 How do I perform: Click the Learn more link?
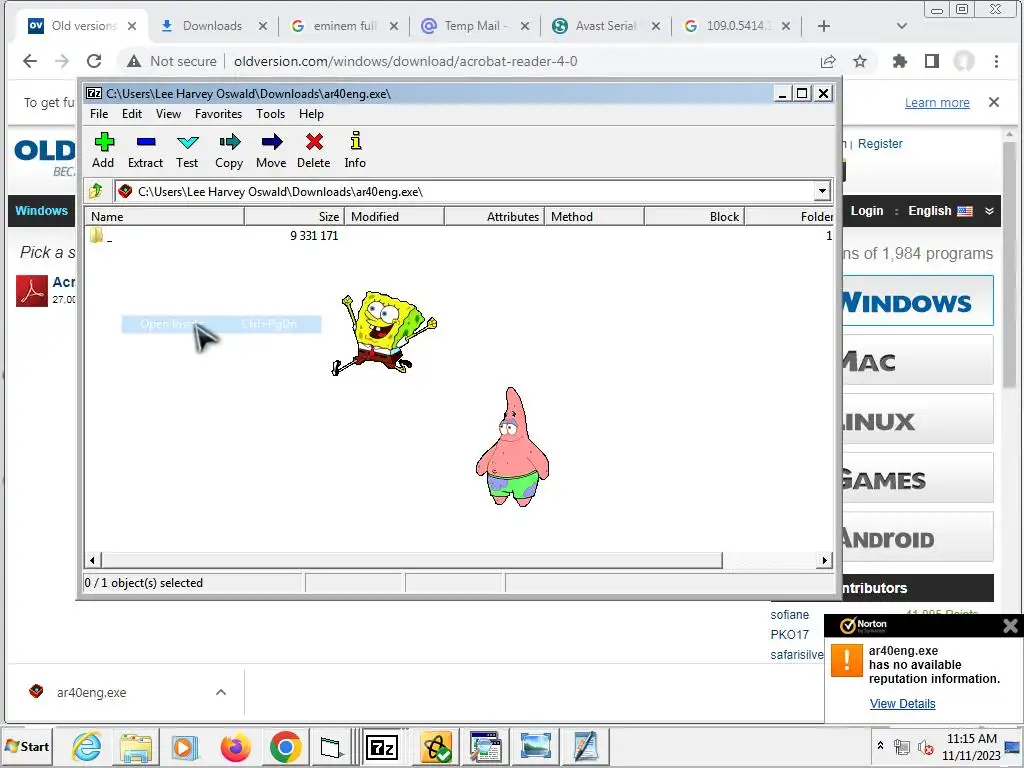pos(937,103)
